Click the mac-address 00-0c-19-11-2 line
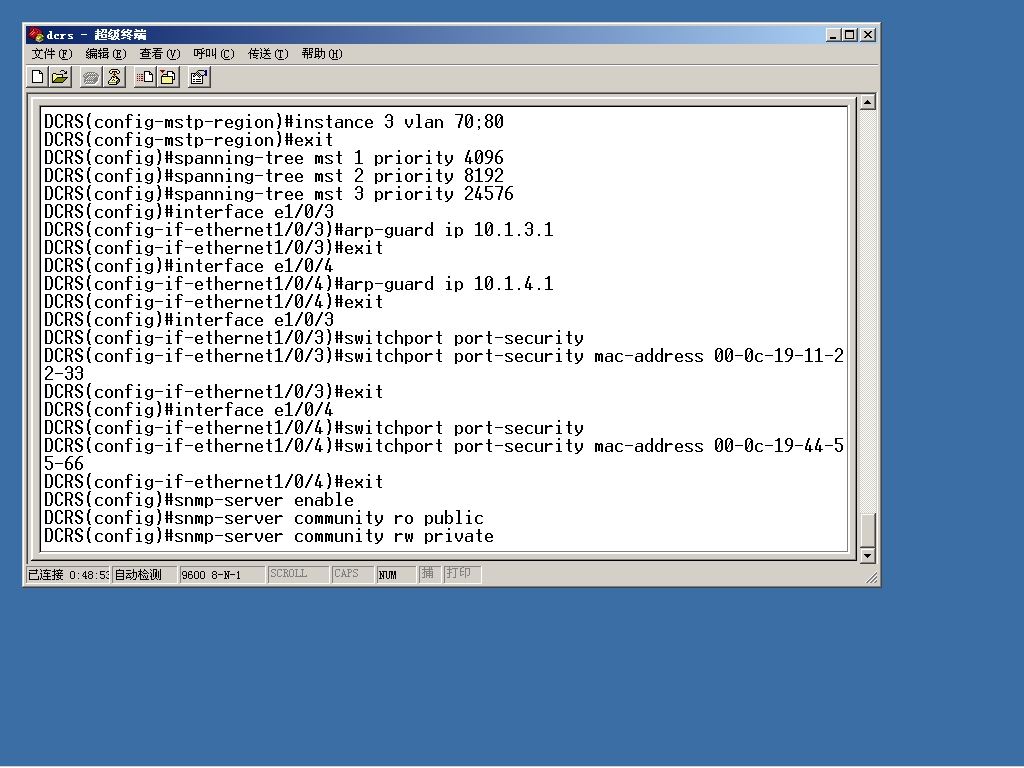The height and width of the screenshot is (768, 1024). [x=444, y=356]
